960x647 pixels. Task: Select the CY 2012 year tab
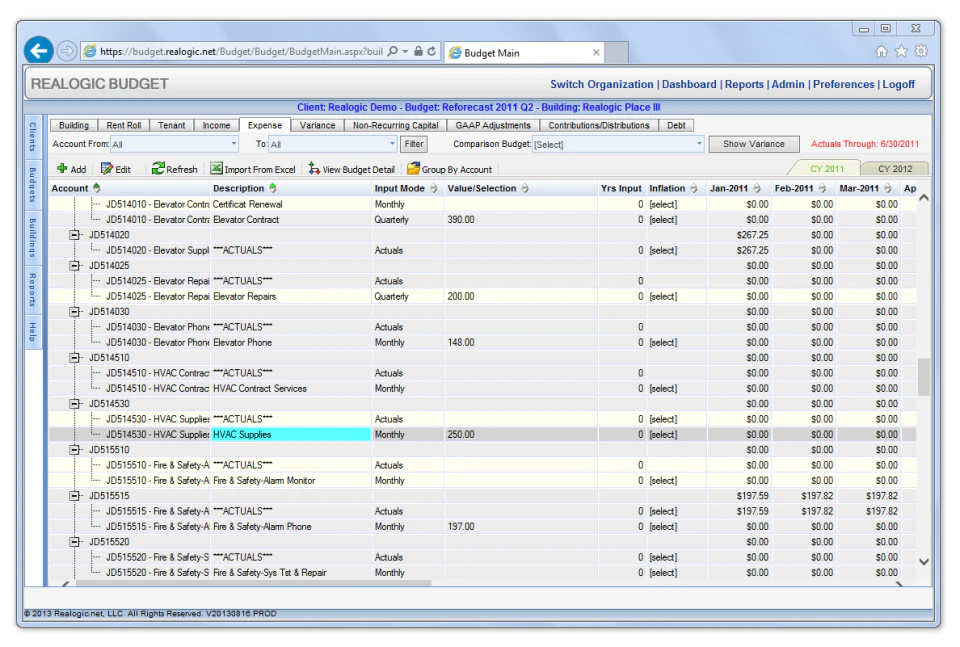point(894,168)
